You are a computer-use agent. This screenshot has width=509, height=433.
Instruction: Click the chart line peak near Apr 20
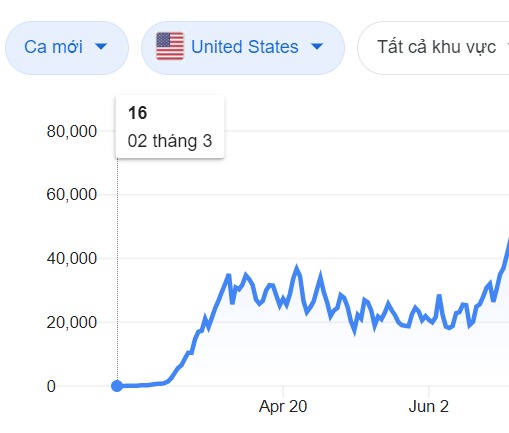pos(296,268)
